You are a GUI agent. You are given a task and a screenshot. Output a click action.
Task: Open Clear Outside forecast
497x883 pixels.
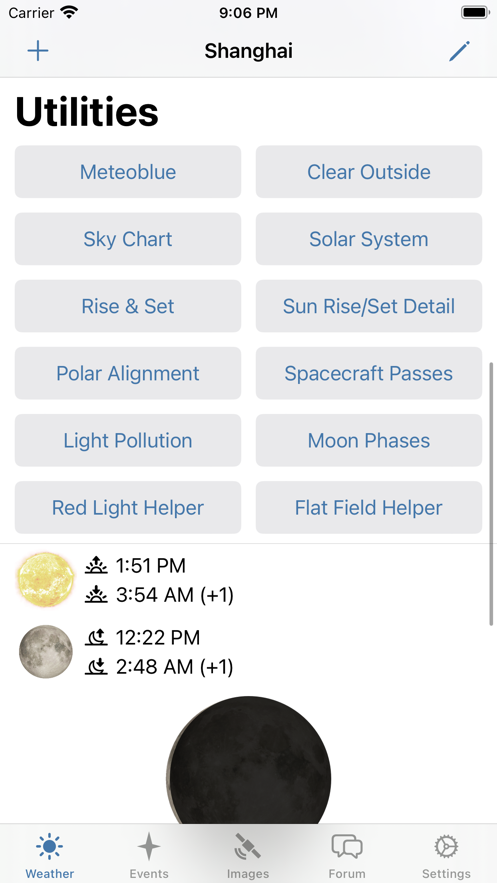369,172
